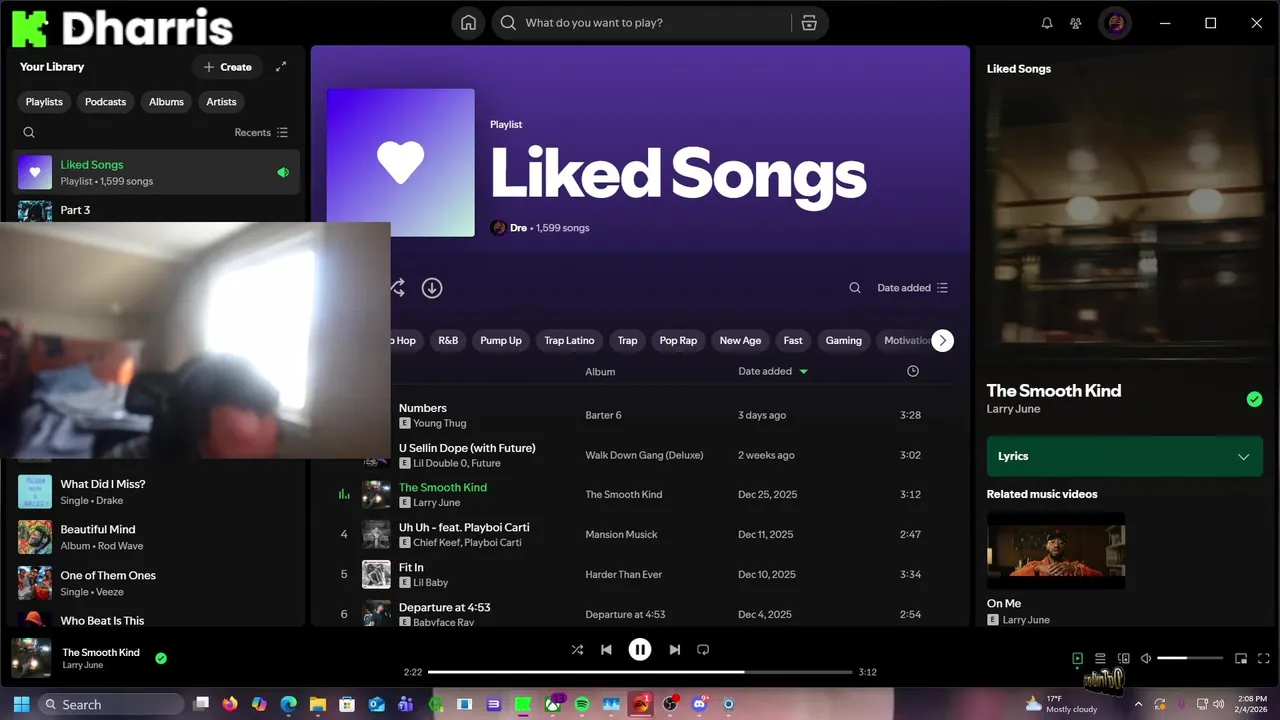The width and height of the screenshot is (1280, 720).
Task: Open the weather widget on taskbar
Action: point(1060,704)
